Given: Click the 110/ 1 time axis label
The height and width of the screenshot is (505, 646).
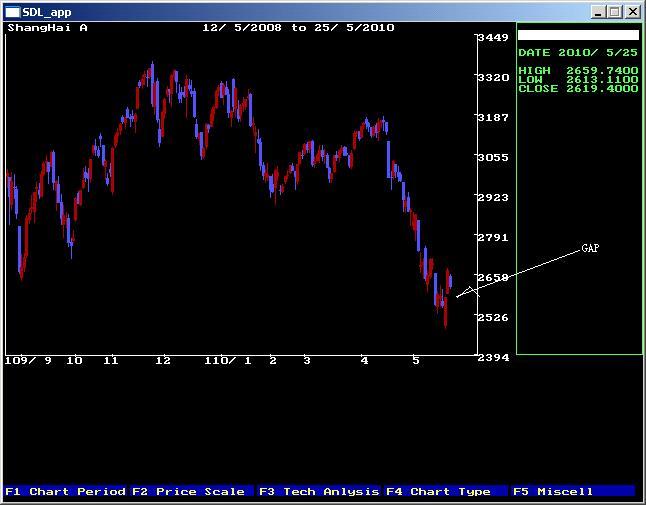Looking at the screenshot, I should click(228, 361).
